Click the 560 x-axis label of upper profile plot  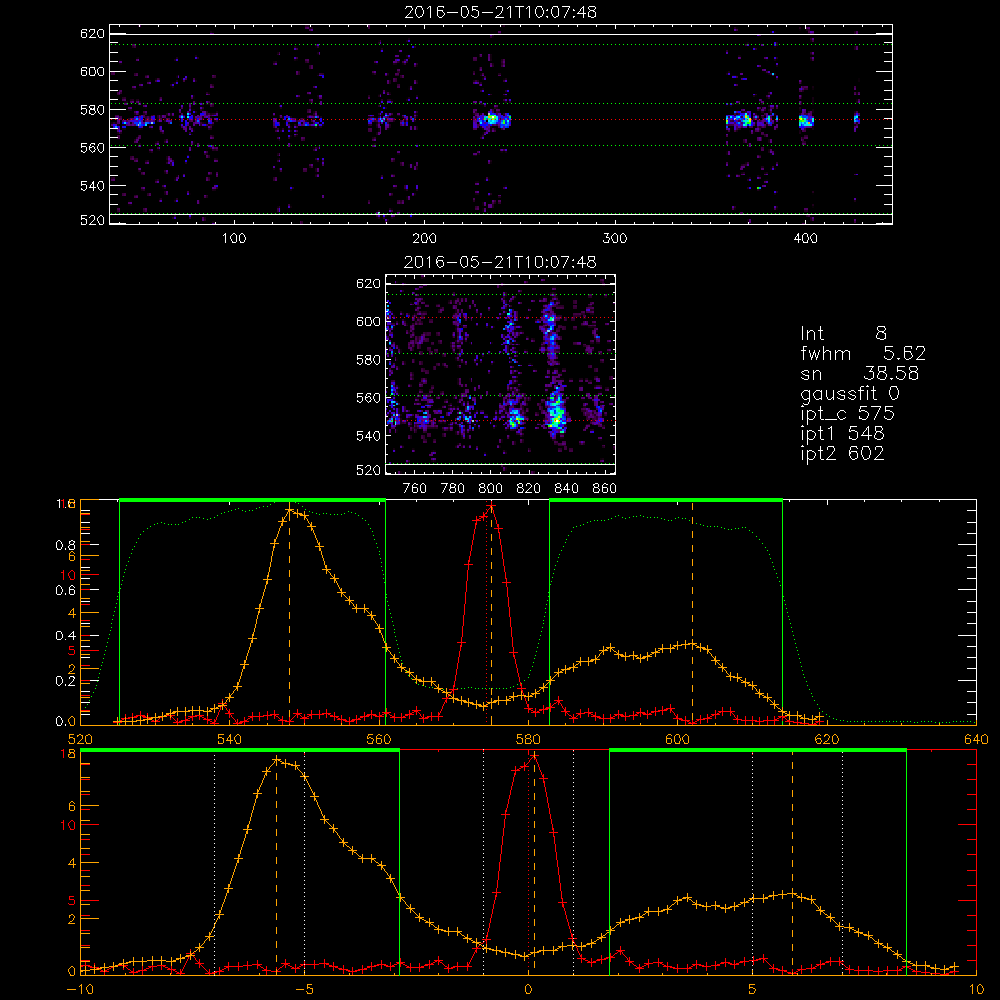(x=379, y=740)
